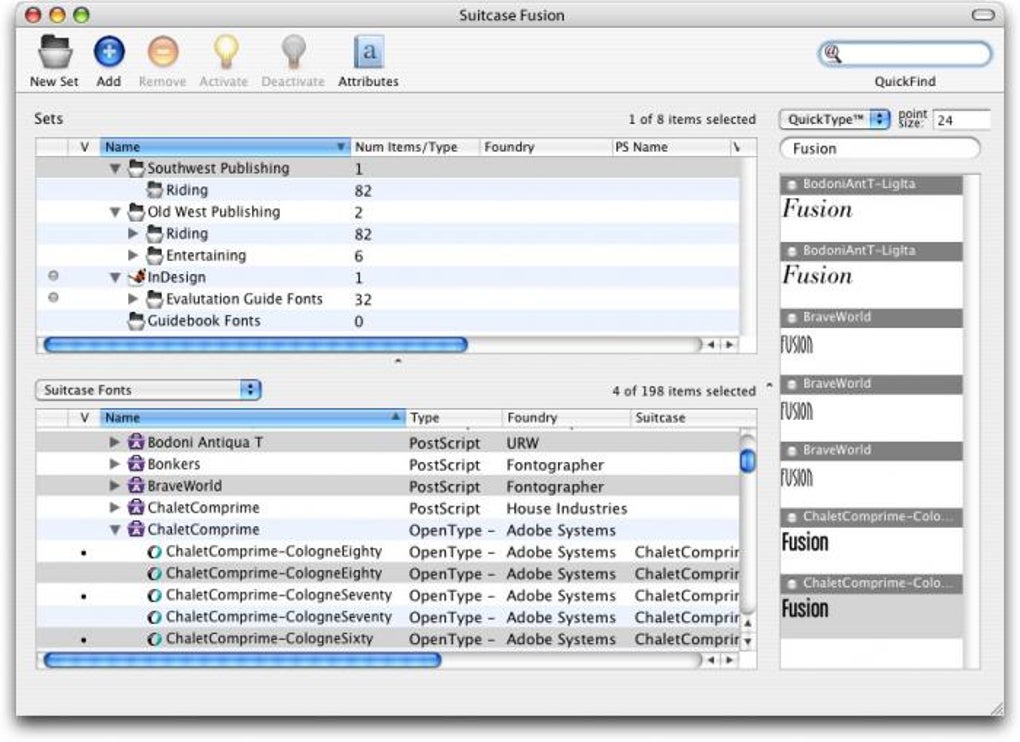The height and width of the screenshot is (742, 1020).
Task: Sort fonts by Suitcase column header
Action: click(x=693, y=417)
